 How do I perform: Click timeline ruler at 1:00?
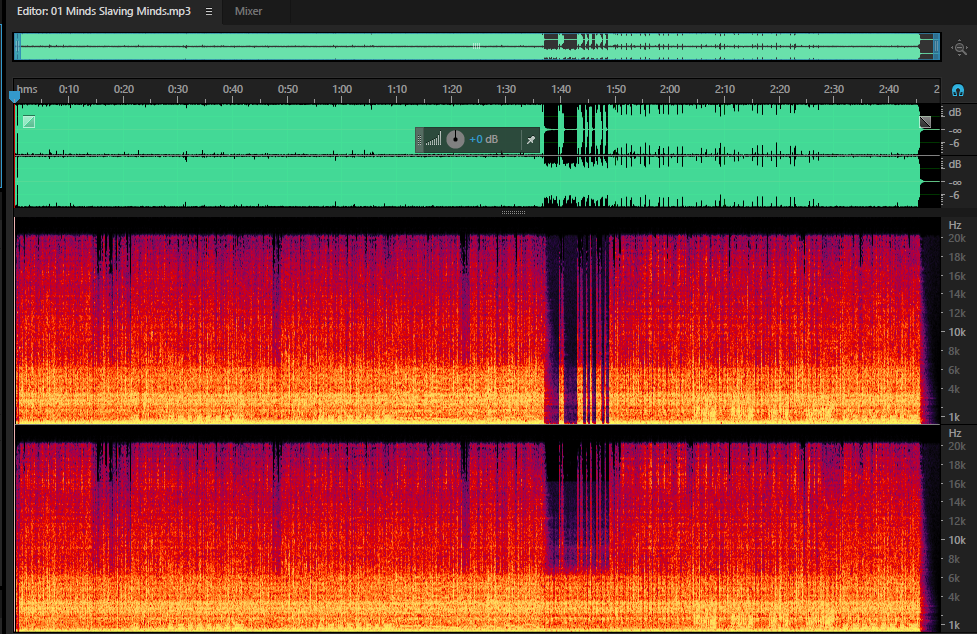(341, 89)
